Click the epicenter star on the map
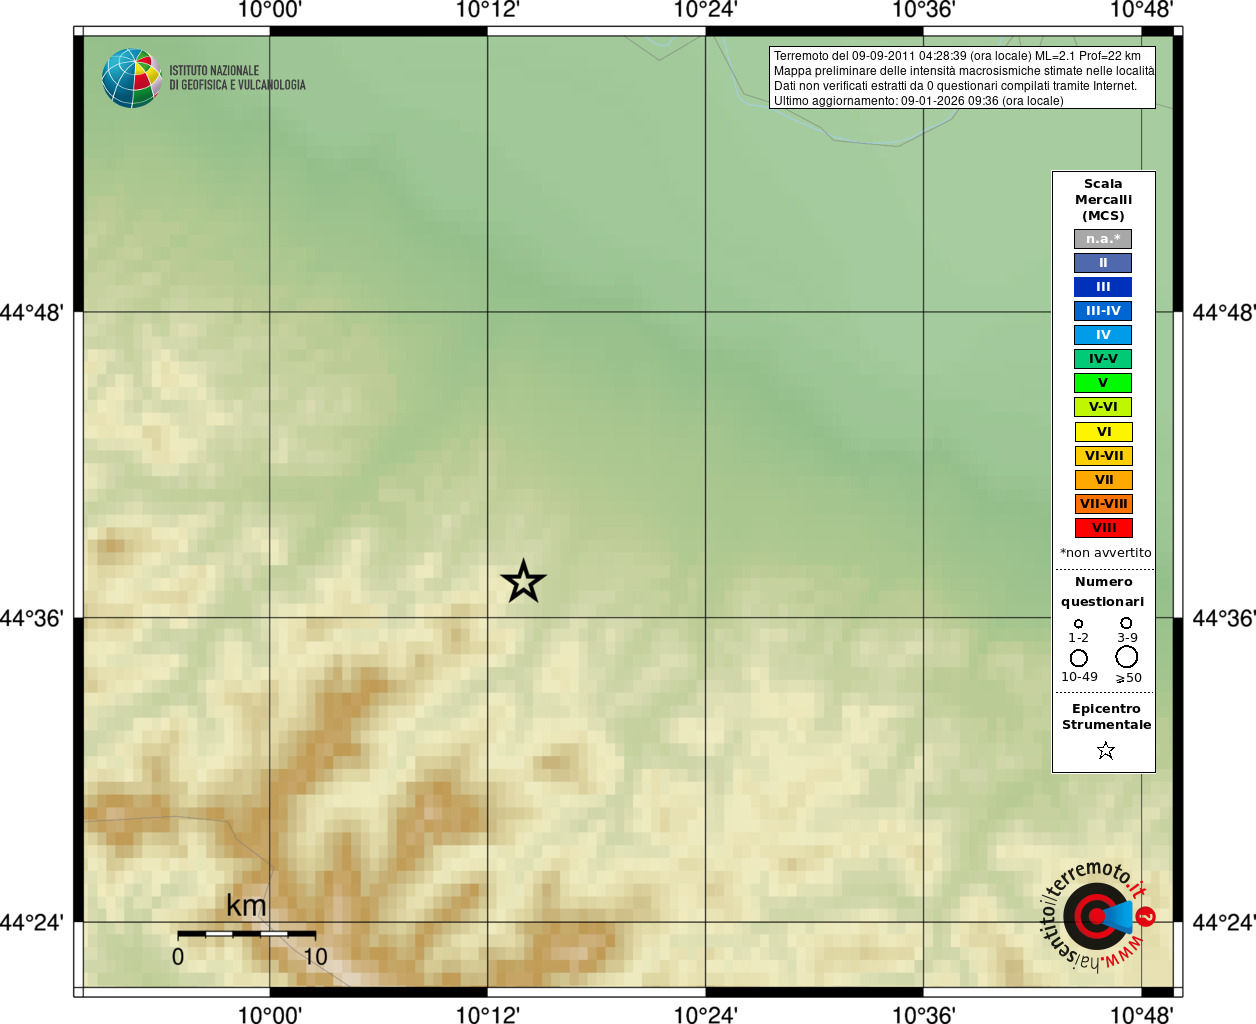Viewport: 1256px width, 1024px height. [523, 581]
